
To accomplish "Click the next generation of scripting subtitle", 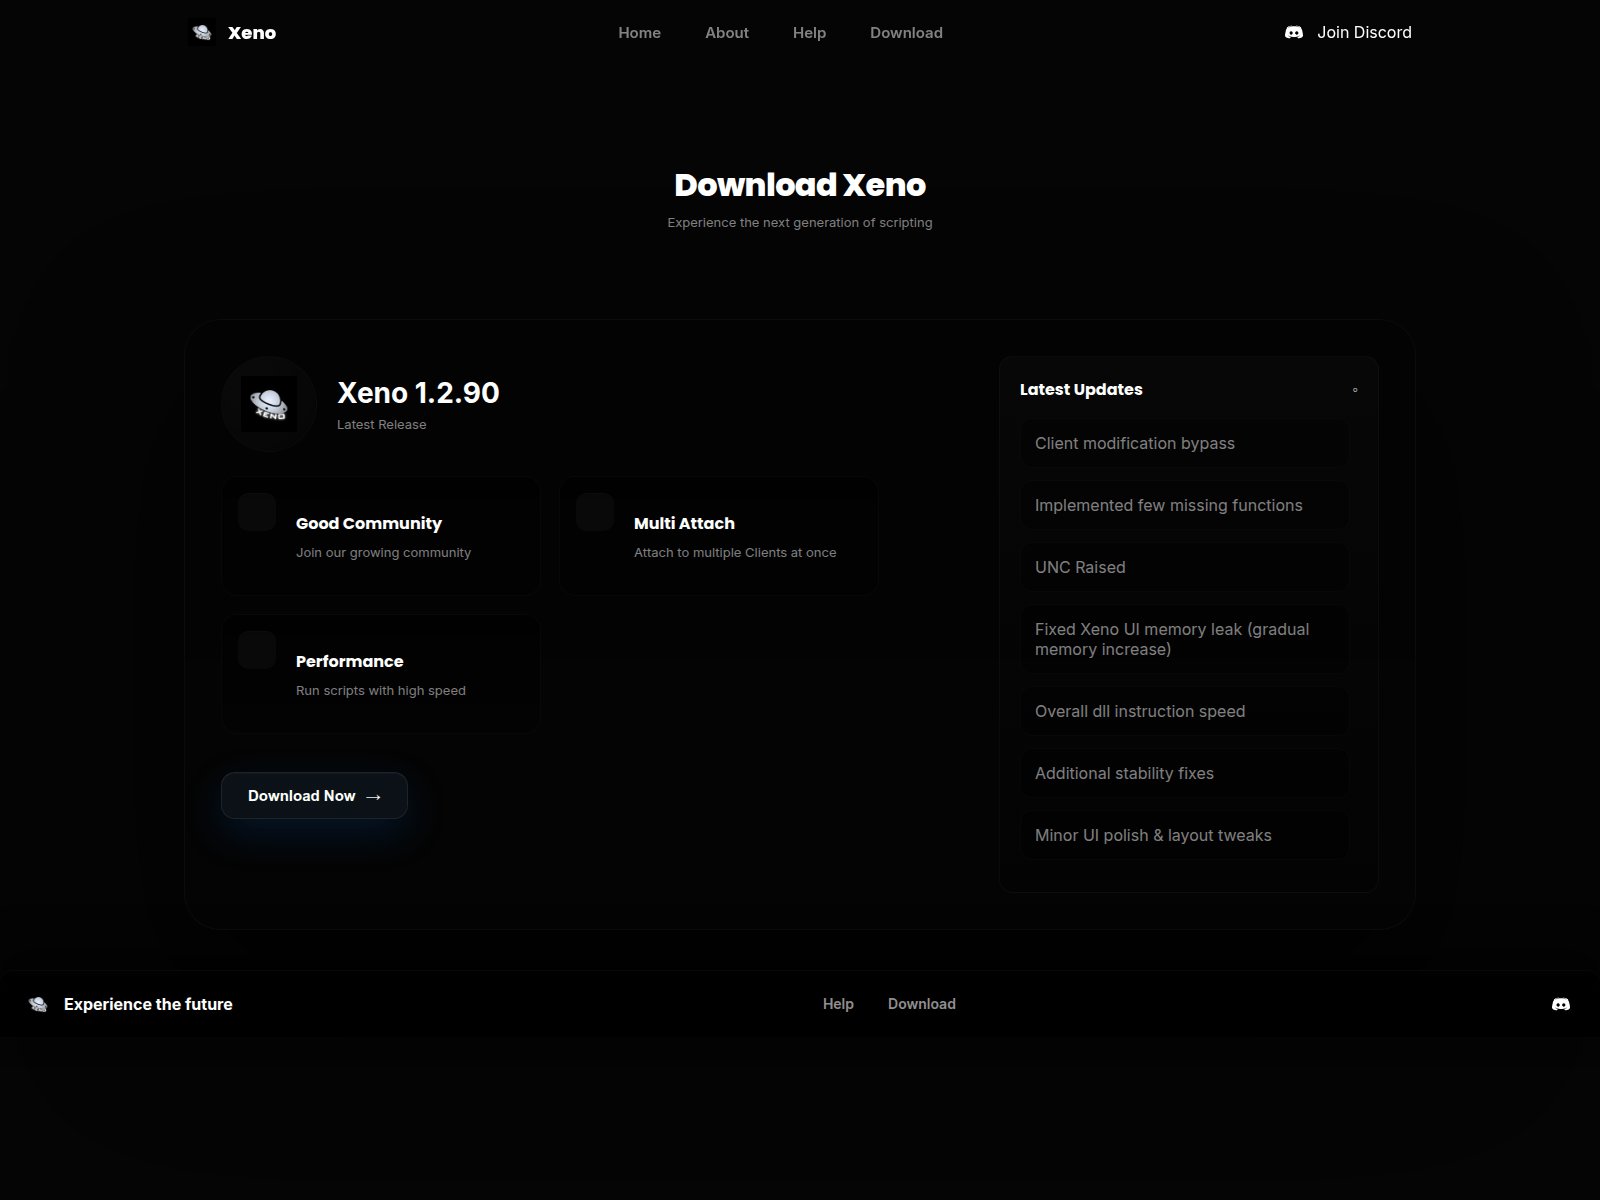I will coord(800,223).
